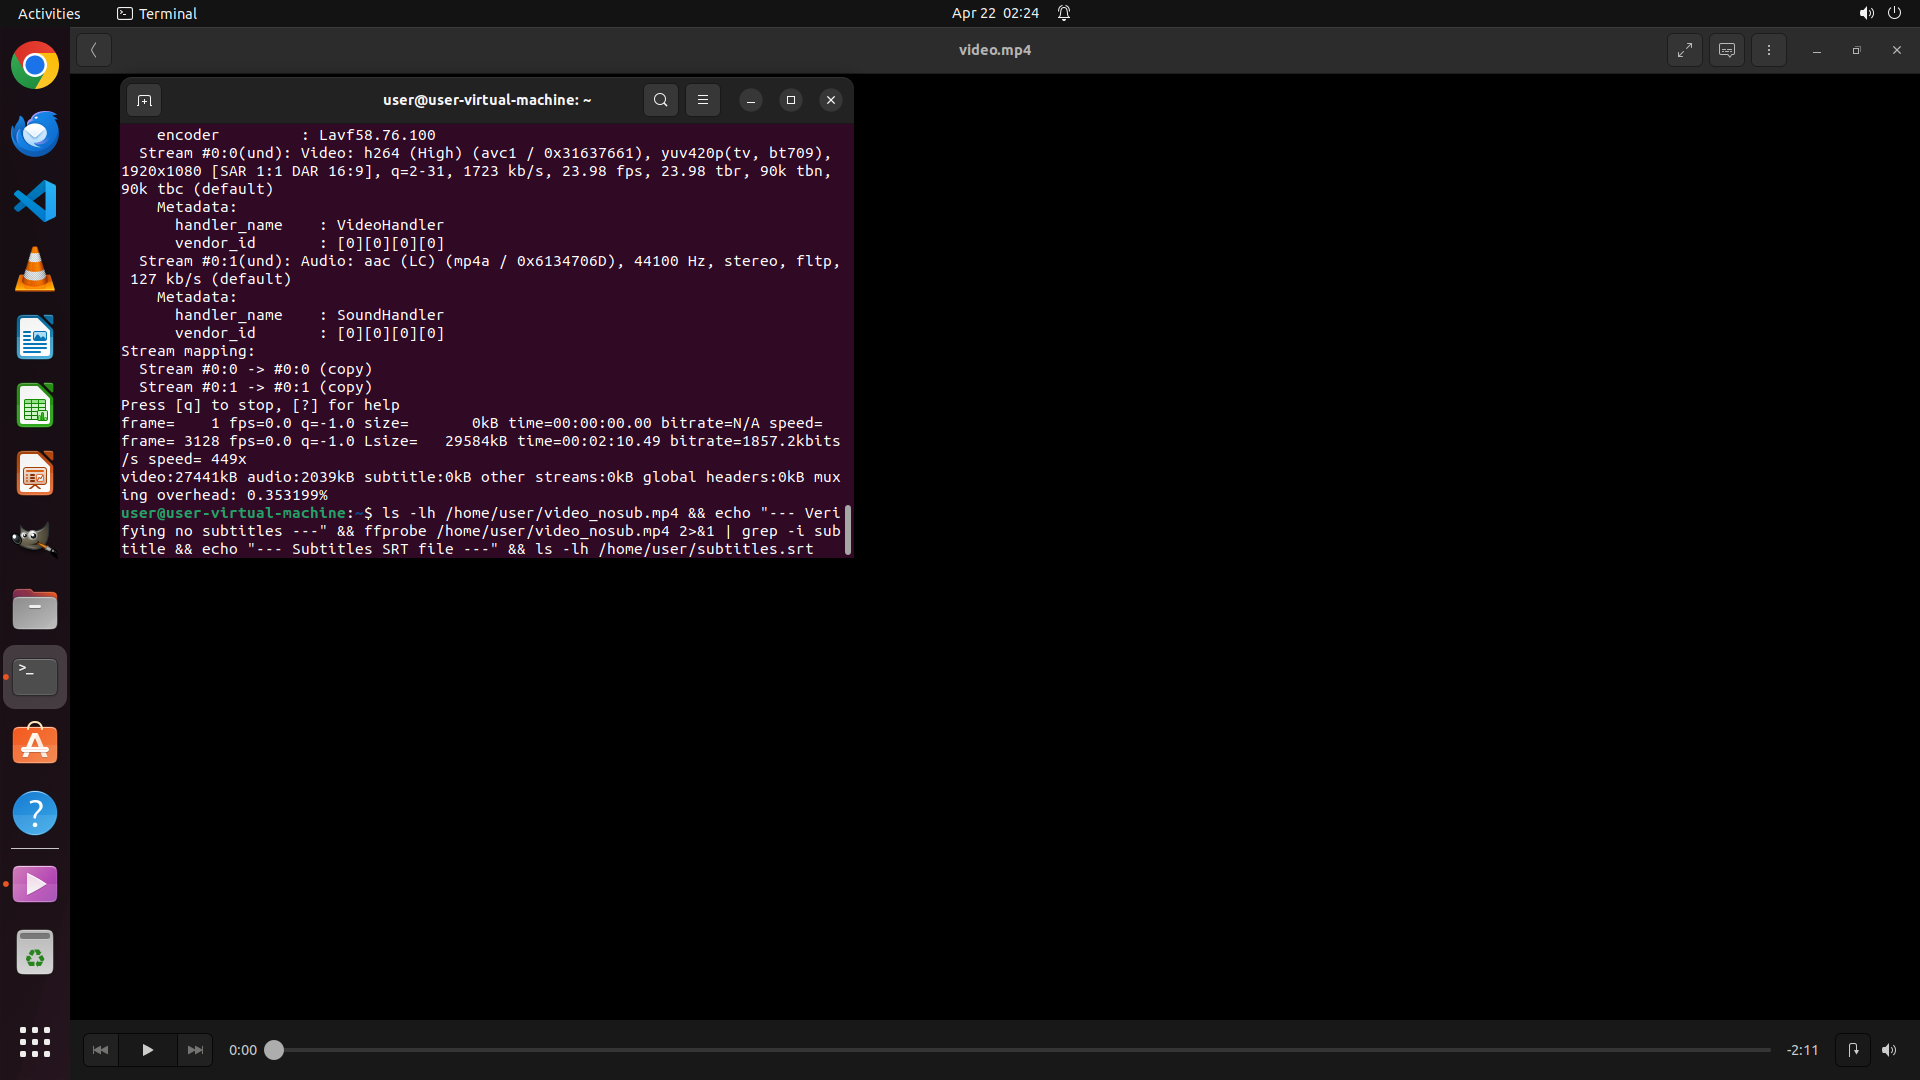This screenshot has width=1920, height=1080.
Task: Launch VLC media player from the dock
Action: [35, 269]
